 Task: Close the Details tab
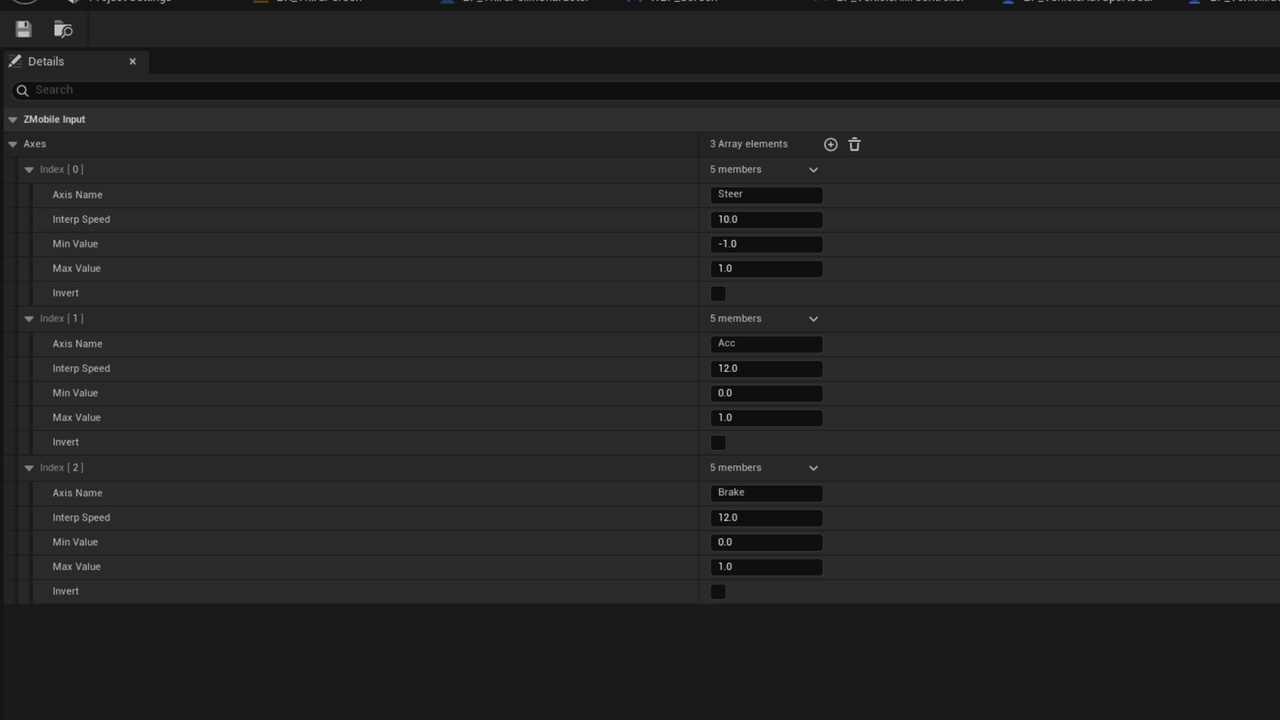[x=132, y=61]
